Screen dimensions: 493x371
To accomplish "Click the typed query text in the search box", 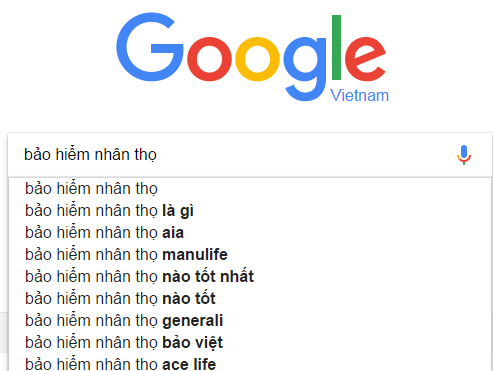I will pyautogui.click(x=90, y=155).
